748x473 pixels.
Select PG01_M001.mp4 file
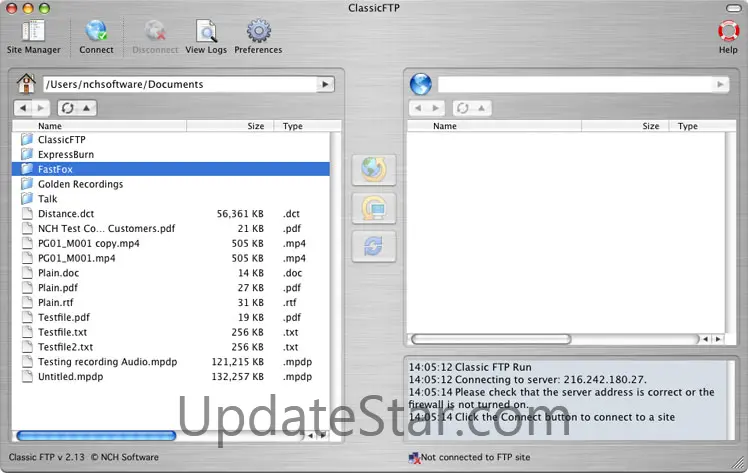[x=171, y=258]
